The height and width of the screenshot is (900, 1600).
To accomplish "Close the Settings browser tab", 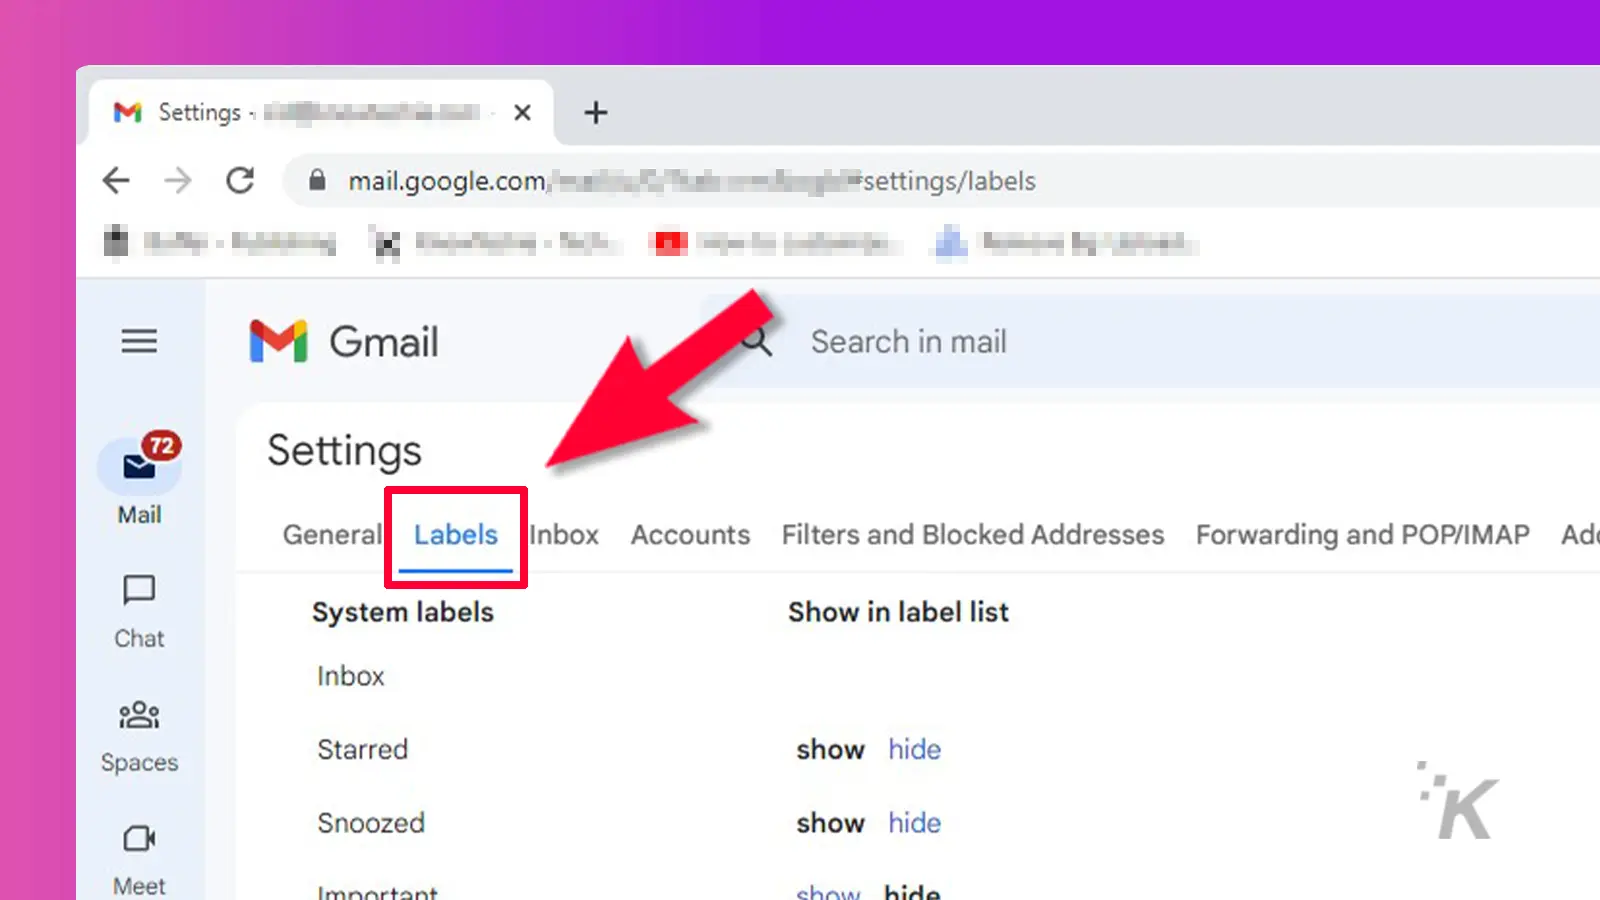I will (522, 113).
